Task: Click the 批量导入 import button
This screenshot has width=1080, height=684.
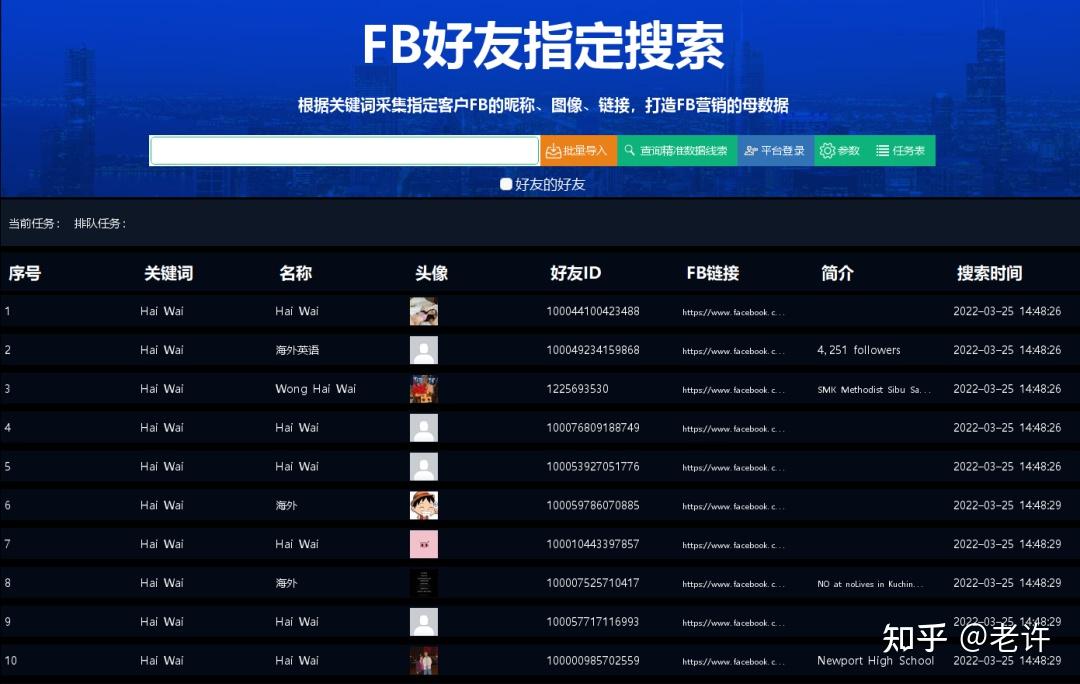Action: [x=578, y=151]
